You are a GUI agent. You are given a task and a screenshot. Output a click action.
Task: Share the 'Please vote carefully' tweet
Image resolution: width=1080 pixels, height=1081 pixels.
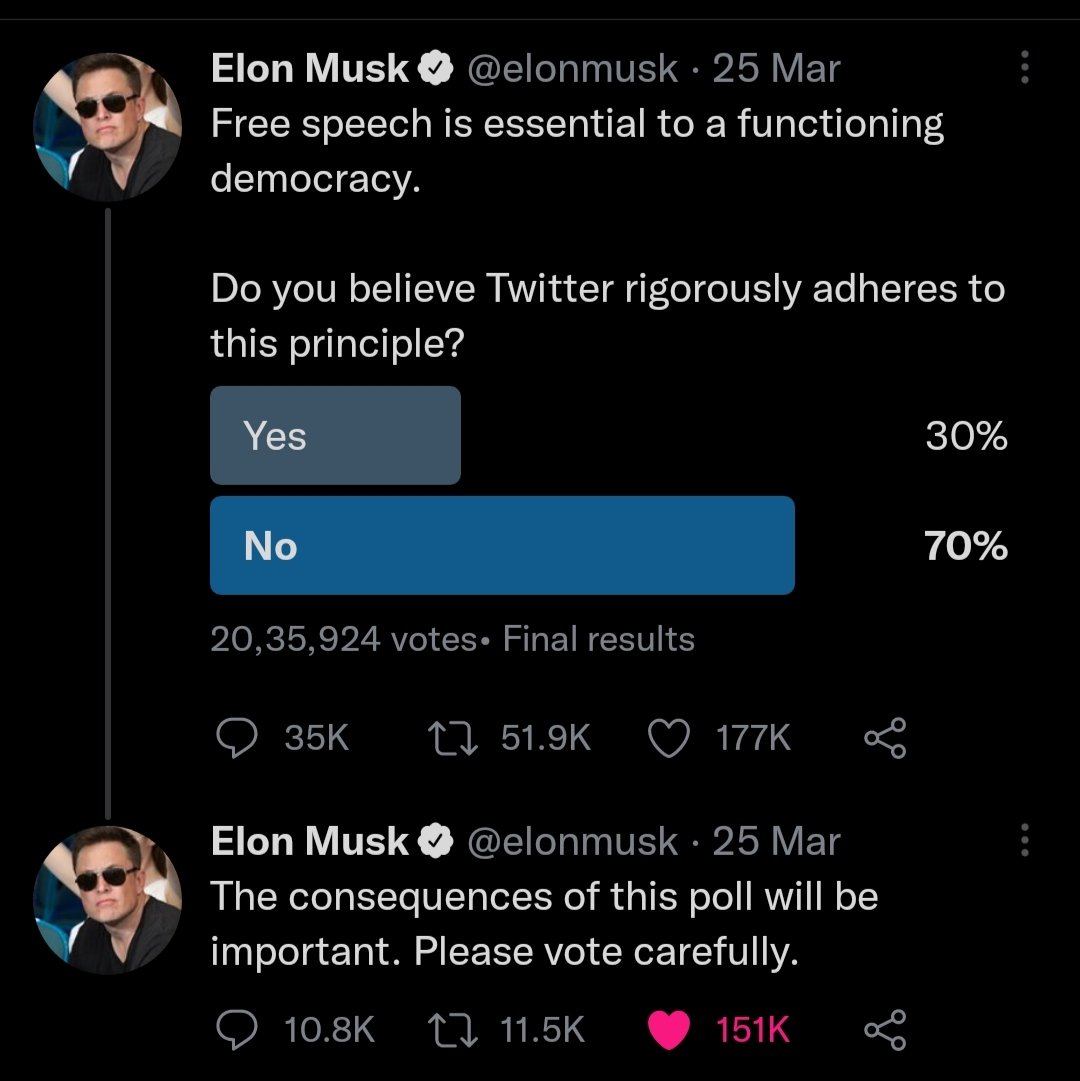click(886, 1029)
